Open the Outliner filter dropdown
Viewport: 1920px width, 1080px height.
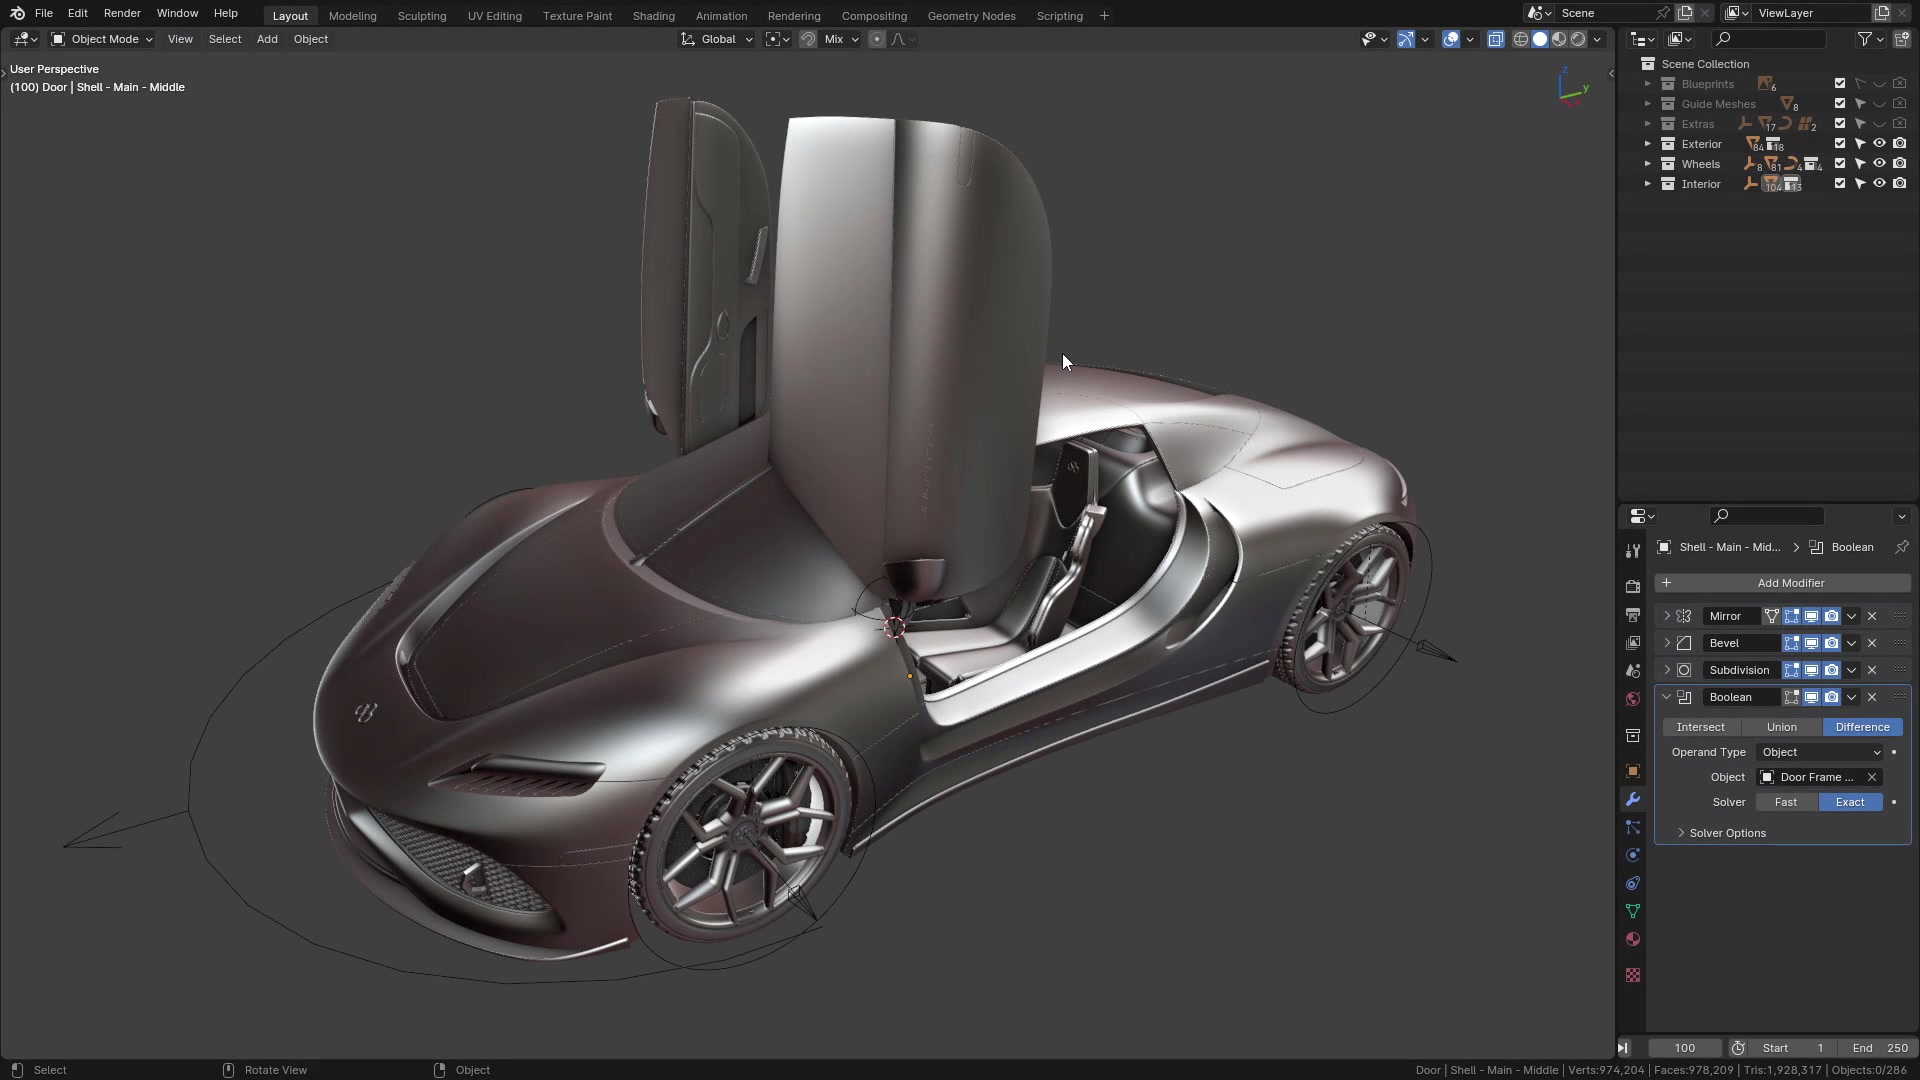coord(1870,39)
